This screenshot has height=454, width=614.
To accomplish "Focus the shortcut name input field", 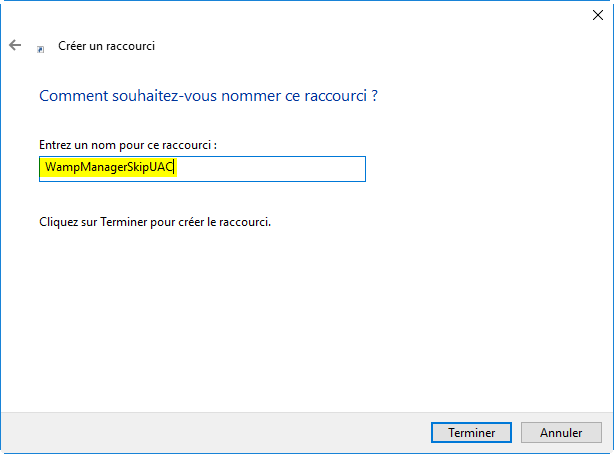I will click(202, 169).
